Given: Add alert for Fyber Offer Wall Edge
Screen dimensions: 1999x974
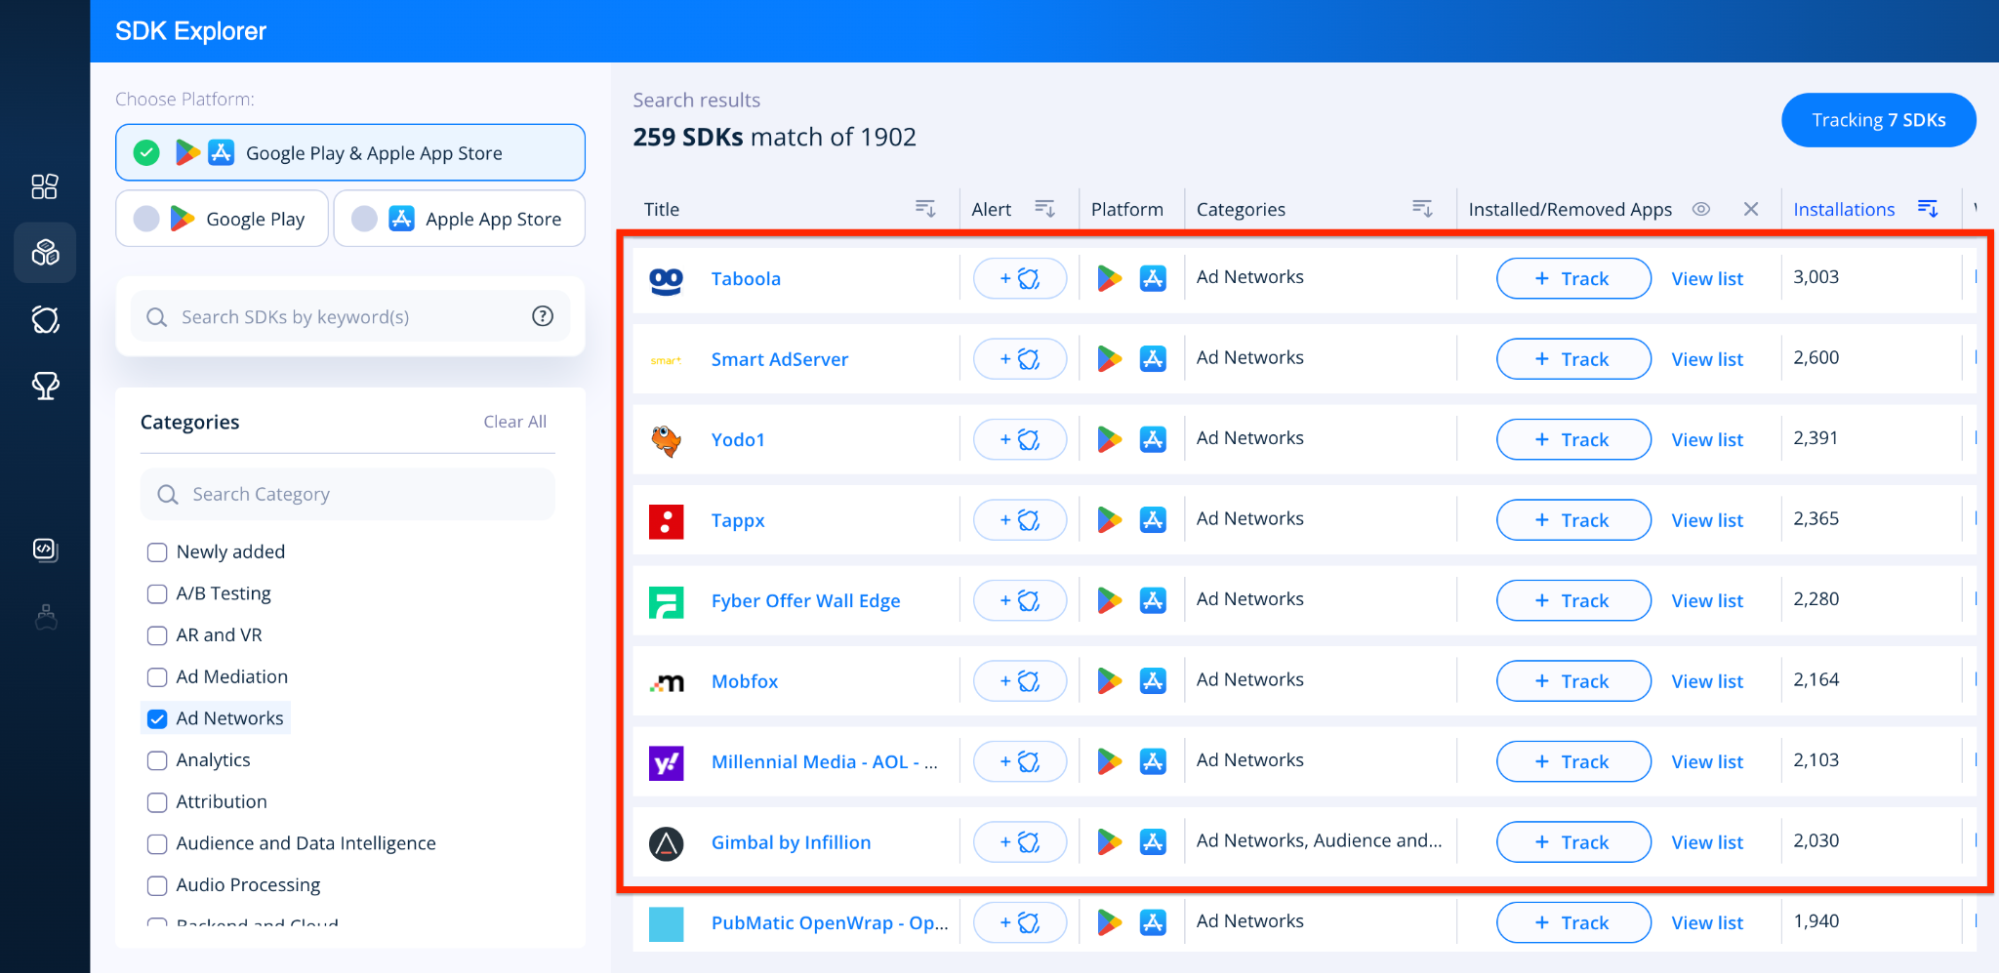Looking at the screenshot, I should (1020, 601).
